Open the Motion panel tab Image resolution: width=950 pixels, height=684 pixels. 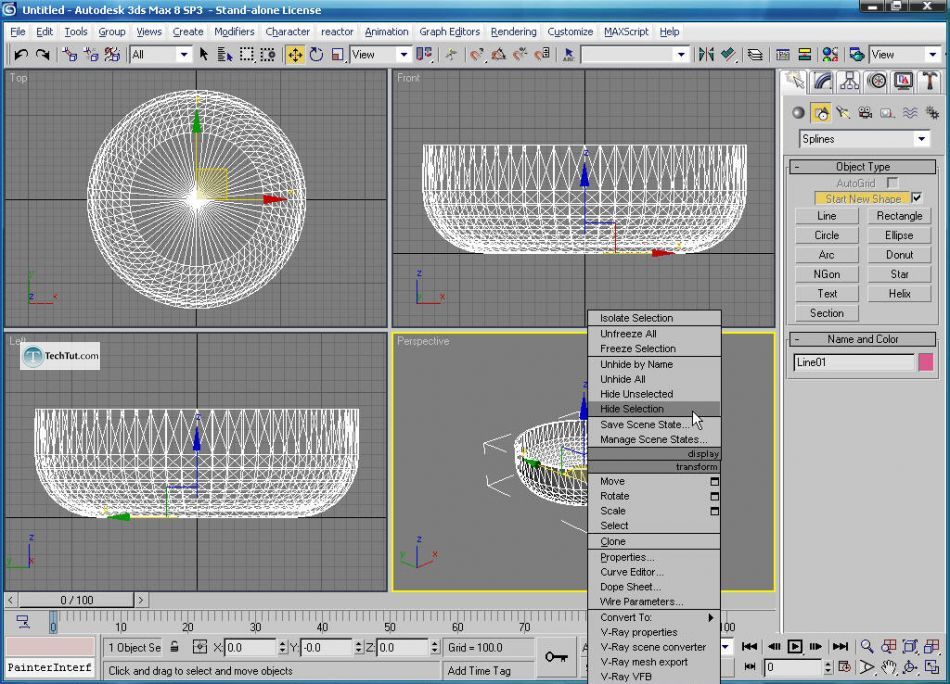click(x=877, y=81)
